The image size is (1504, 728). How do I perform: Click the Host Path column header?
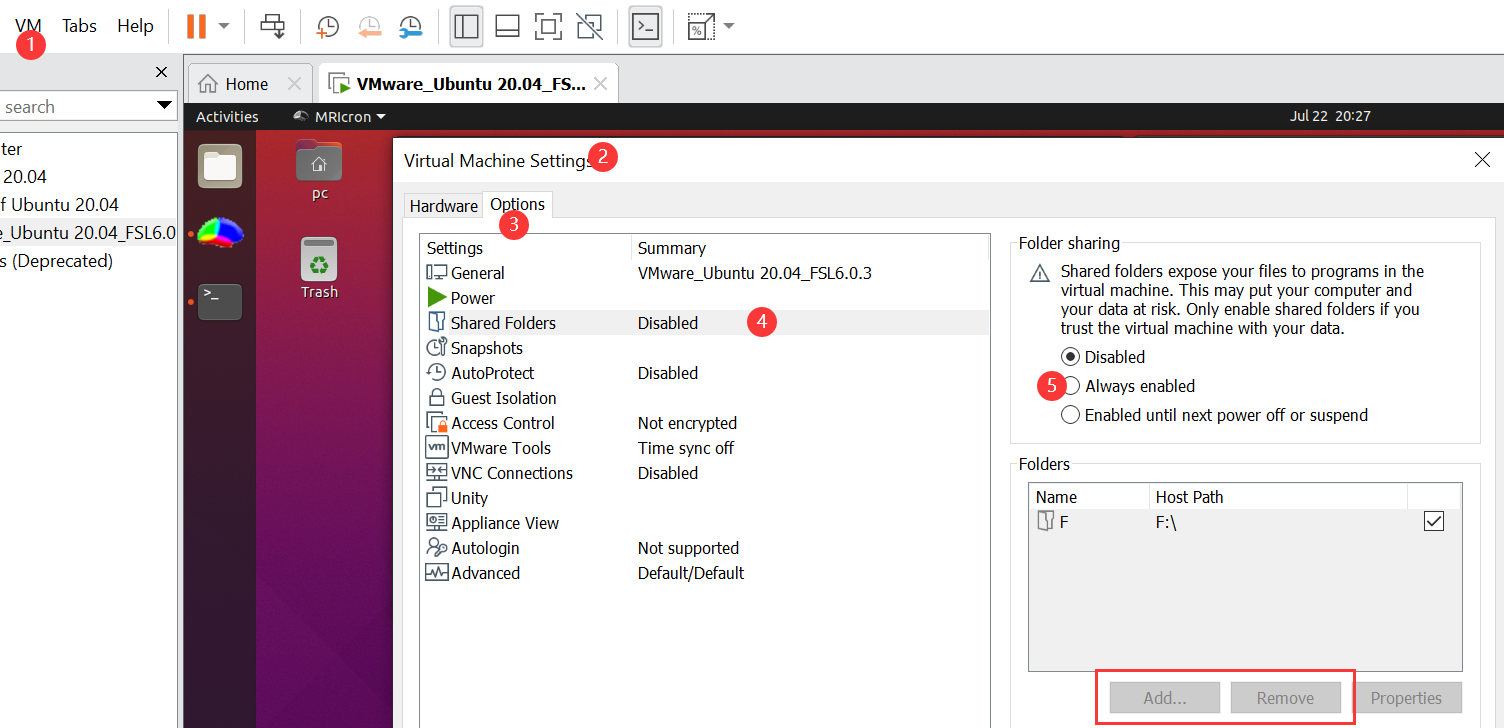coord(1278,497)
